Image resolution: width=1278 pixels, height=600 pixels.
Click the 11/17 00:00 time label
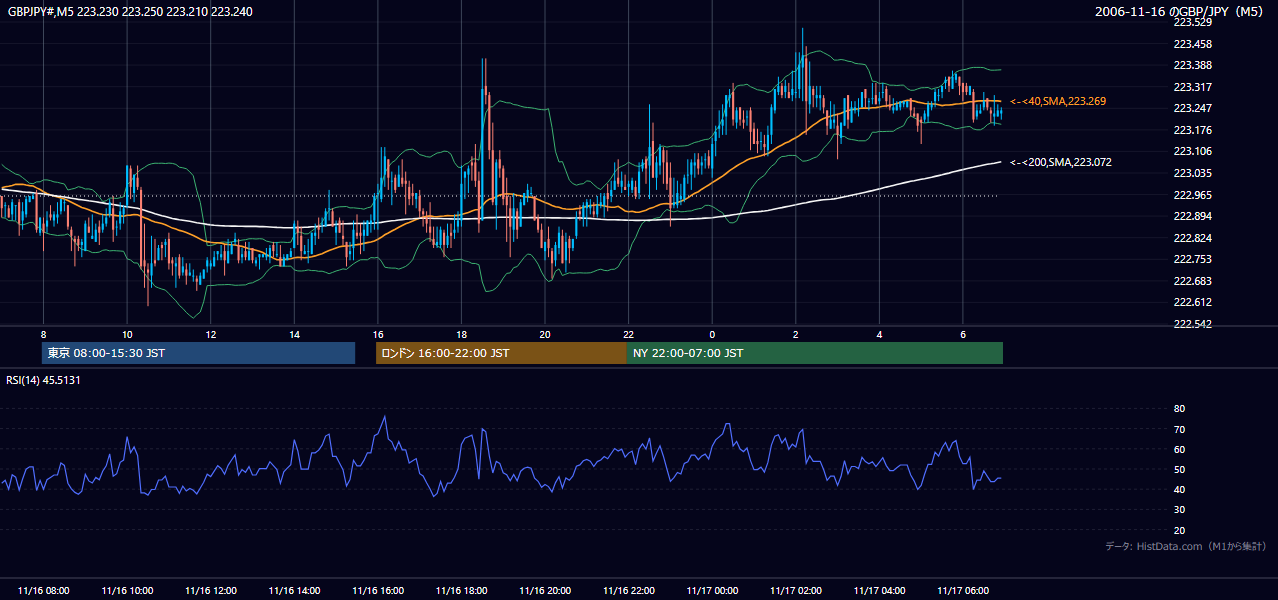pyautogui.click(x=712, y=591)
